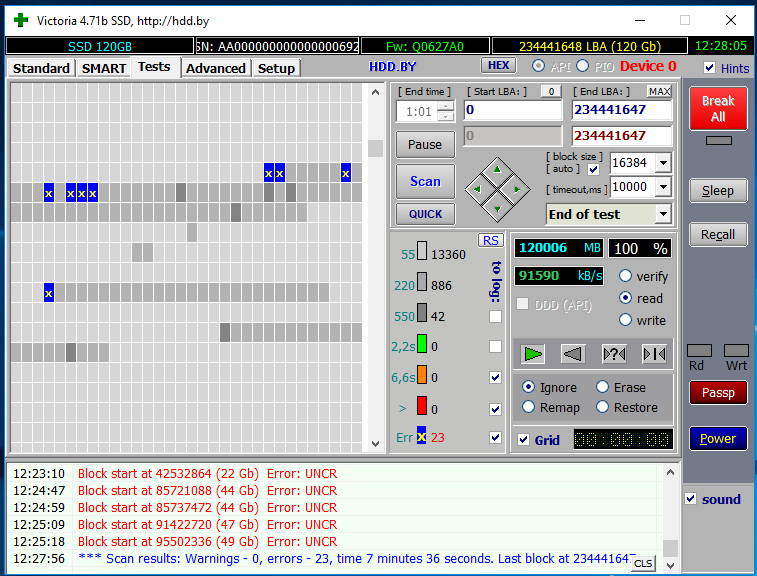Click the HEX button

tap(499, 65)
